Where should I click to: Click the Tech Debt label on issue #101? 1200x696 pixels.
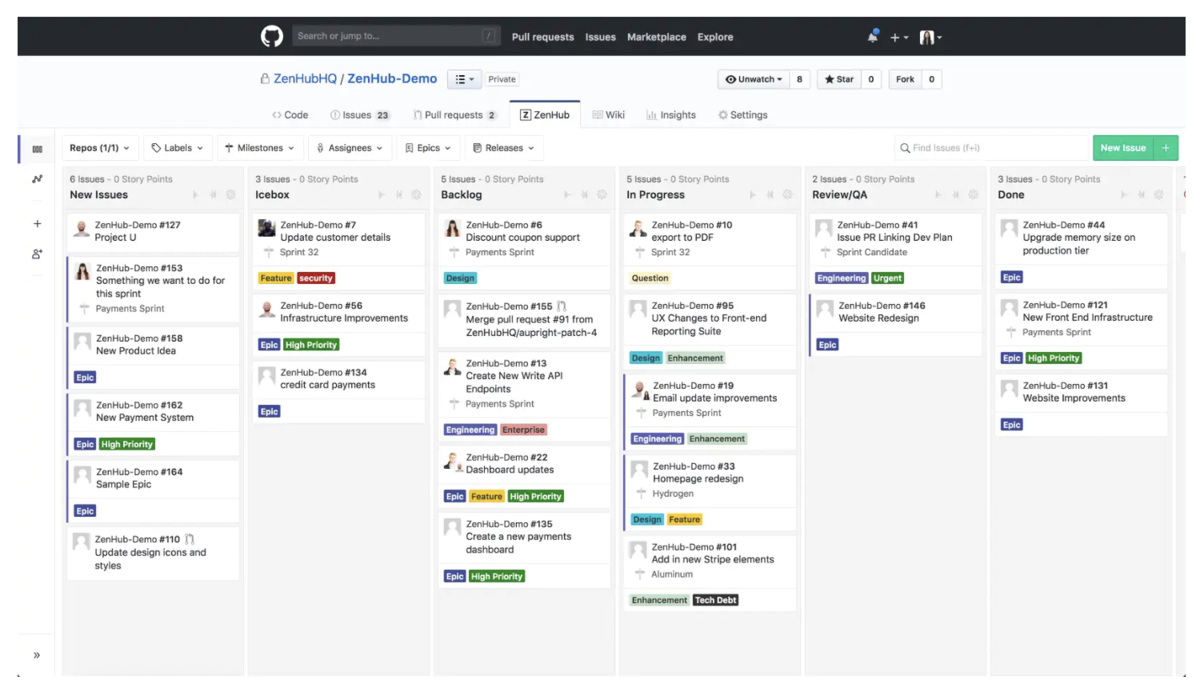click(x=716, y=600)
